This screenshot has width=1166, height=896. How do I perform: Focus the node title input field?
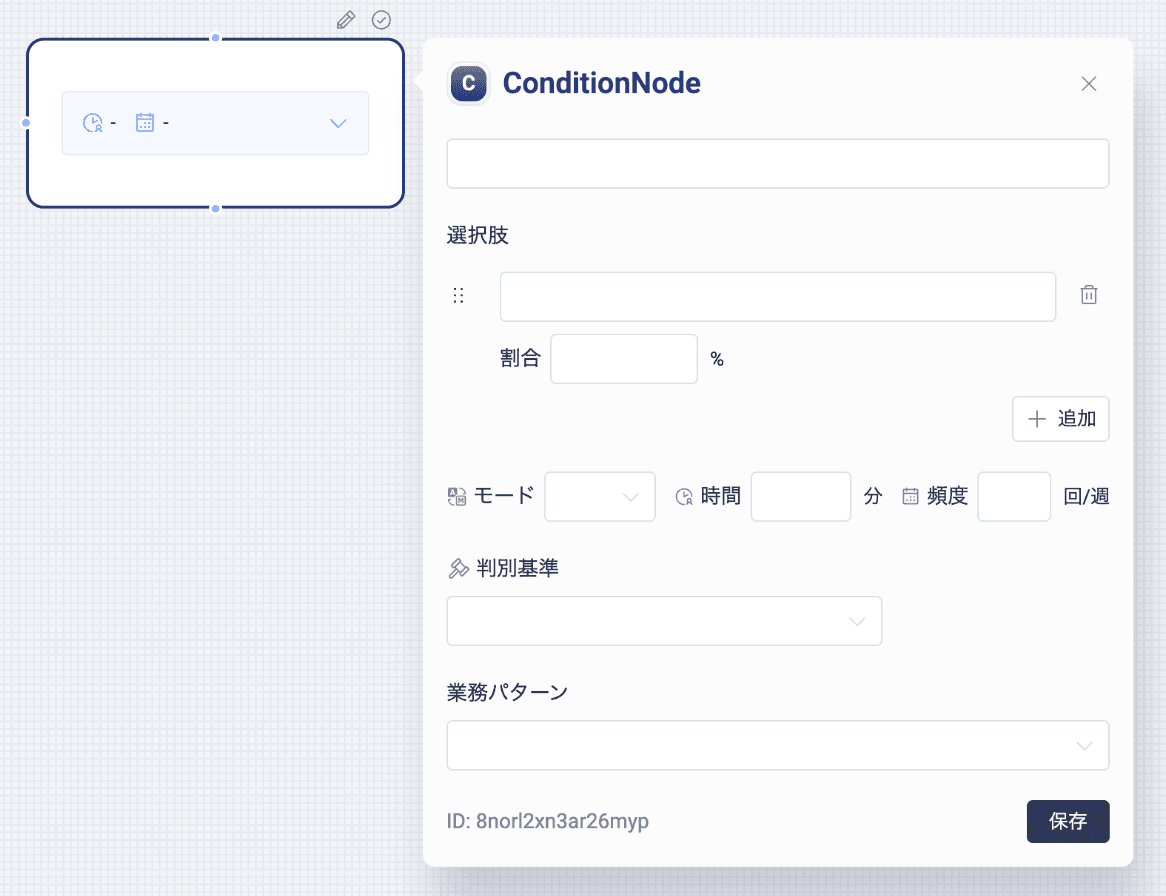coord(778,164)
